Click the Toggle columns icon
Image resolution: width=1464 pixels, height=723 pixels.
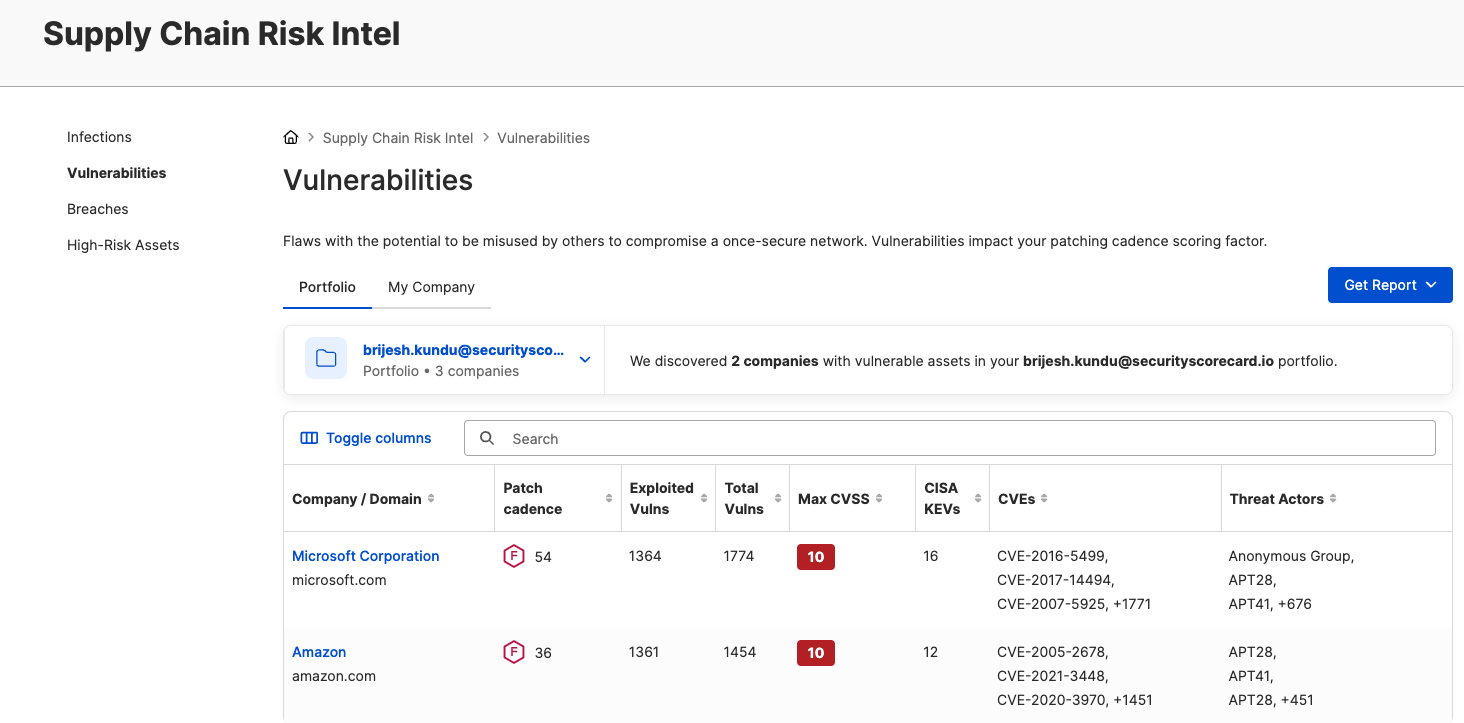point(309,438)
